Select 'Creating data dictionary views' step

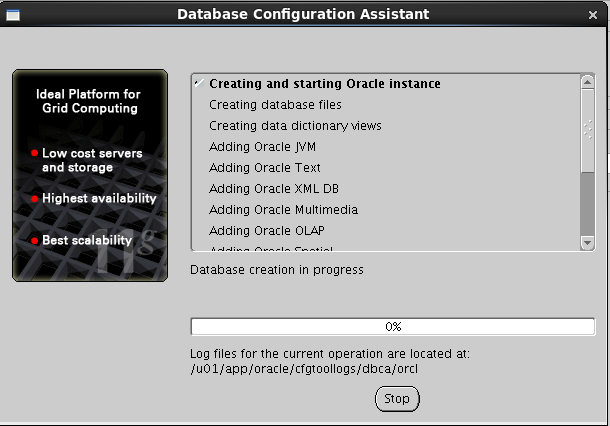tap(295, 126)
